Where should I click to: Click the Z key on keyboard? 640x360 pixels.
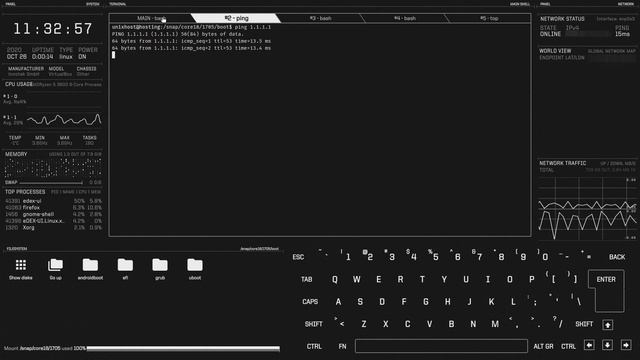click(x=364, y=324)
